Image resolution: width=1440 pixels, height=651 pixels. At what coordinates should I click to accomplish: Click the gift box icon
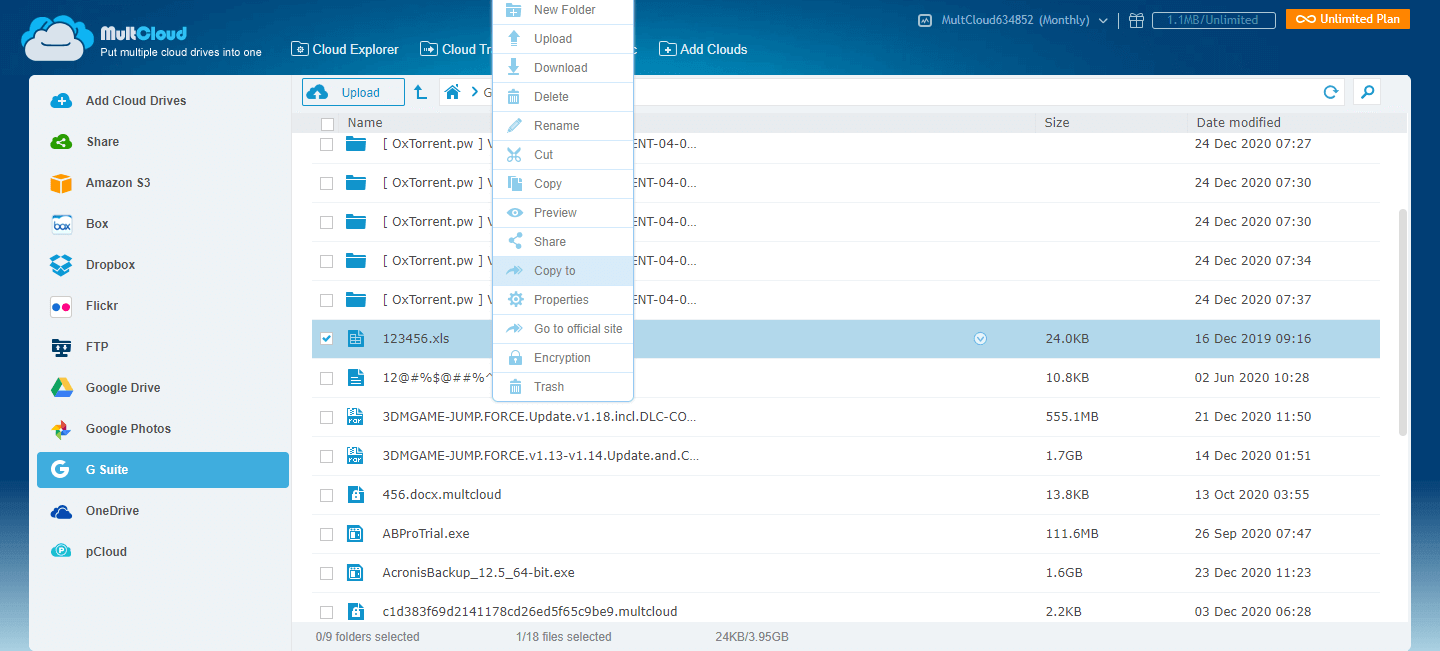click(1136, 20)
